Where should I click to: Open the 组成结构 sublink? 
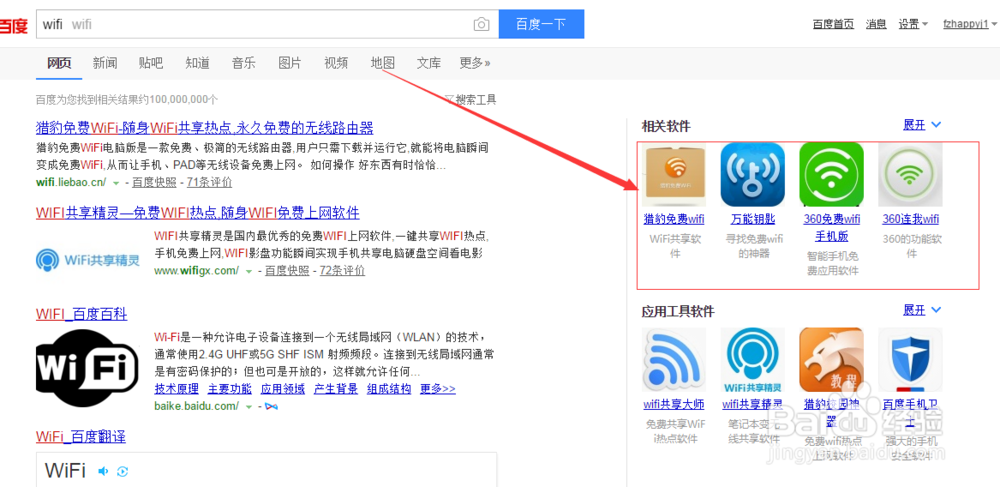(x=389, y=389)
